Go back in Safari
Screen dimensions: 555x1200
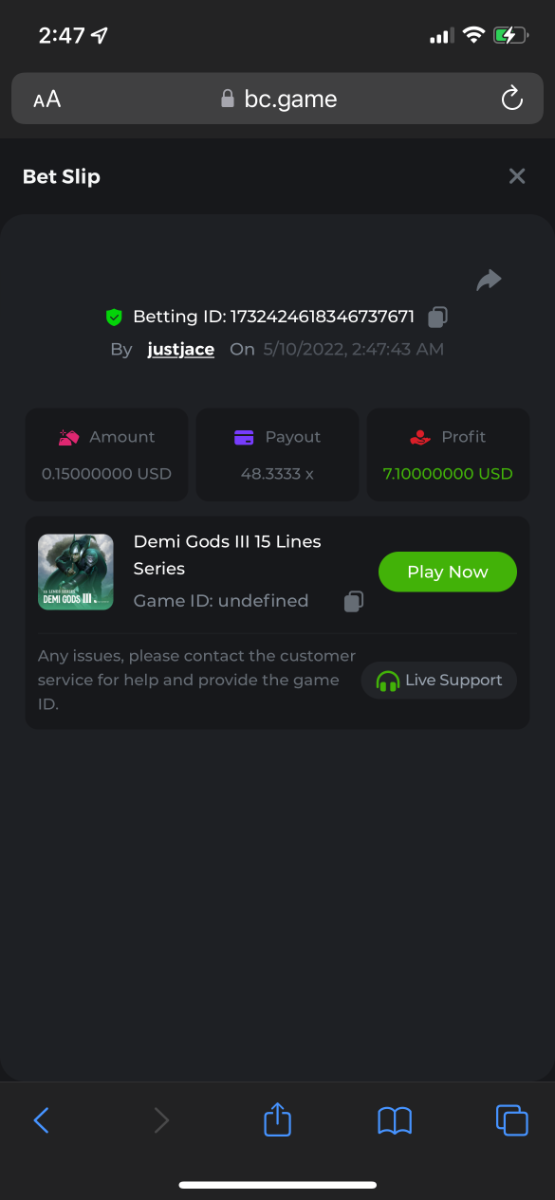point(41,1120)
